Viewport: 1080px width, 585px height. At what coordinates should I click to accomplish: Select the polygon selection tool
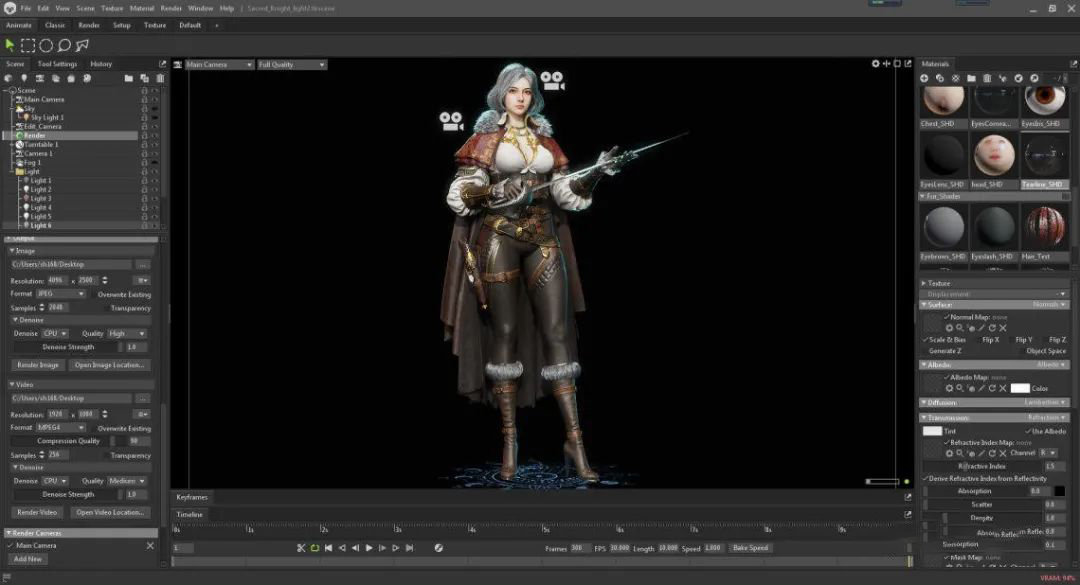coord(83,45)
